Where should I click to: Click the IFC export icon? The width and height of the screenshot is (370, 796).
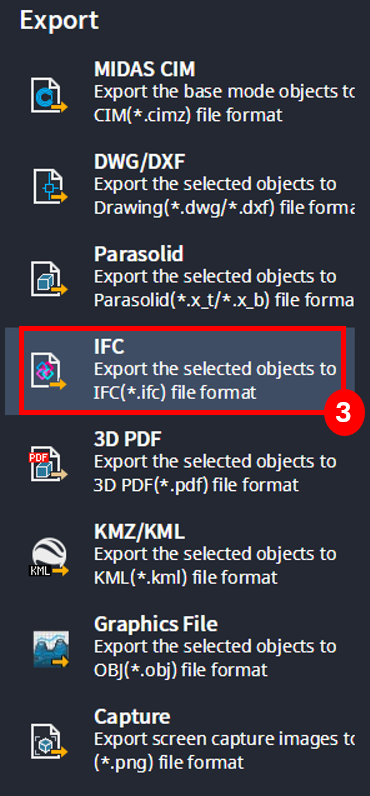[49, 371]
